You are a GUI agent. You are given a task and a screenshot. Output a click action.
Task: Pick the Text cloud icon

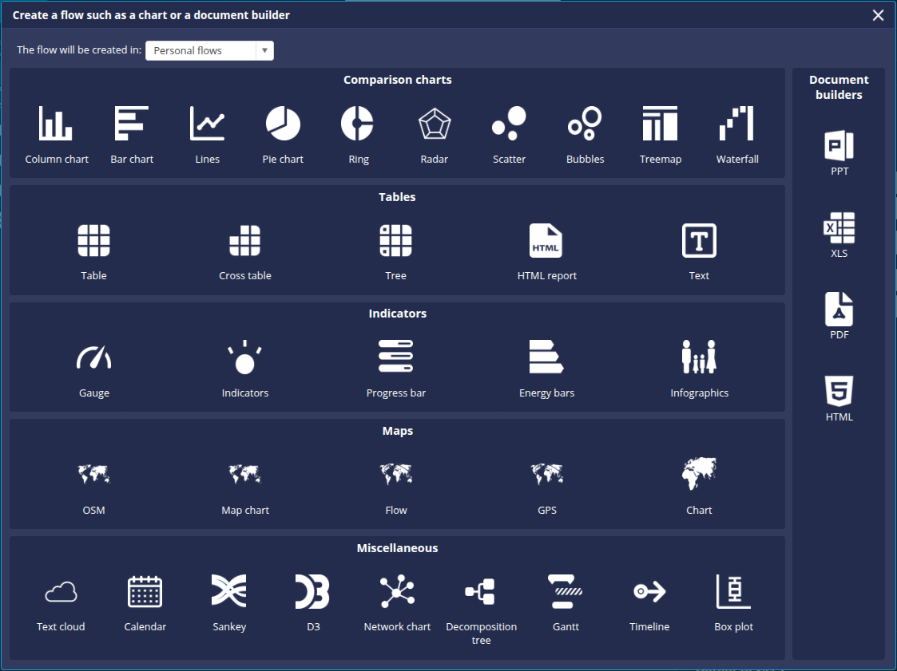click(x=61, y=592)
